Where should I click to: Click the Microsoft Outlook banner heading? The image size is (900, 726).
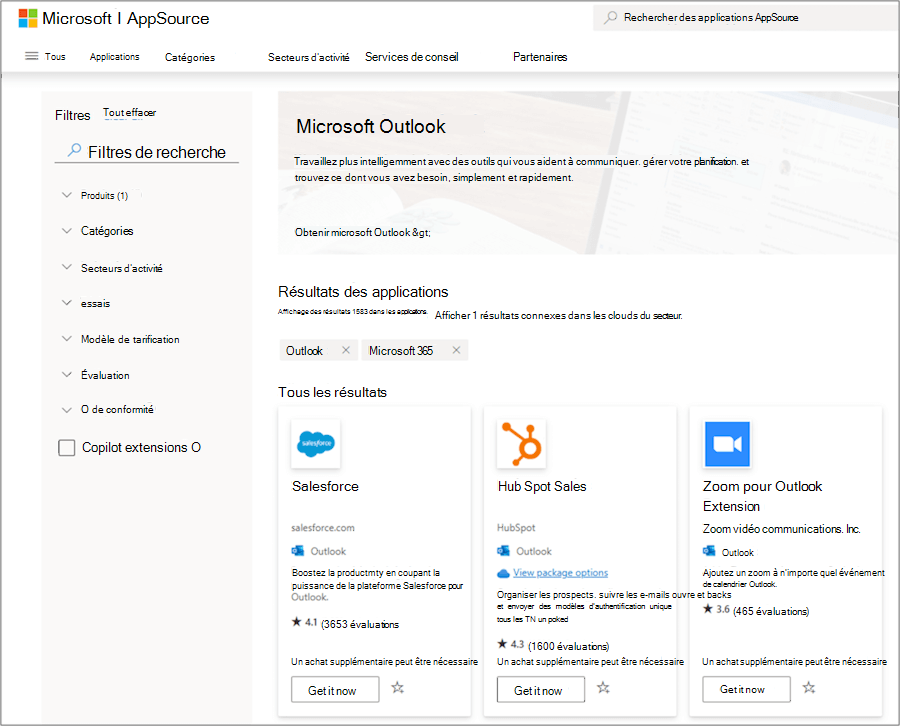click(x=371, y=126)
